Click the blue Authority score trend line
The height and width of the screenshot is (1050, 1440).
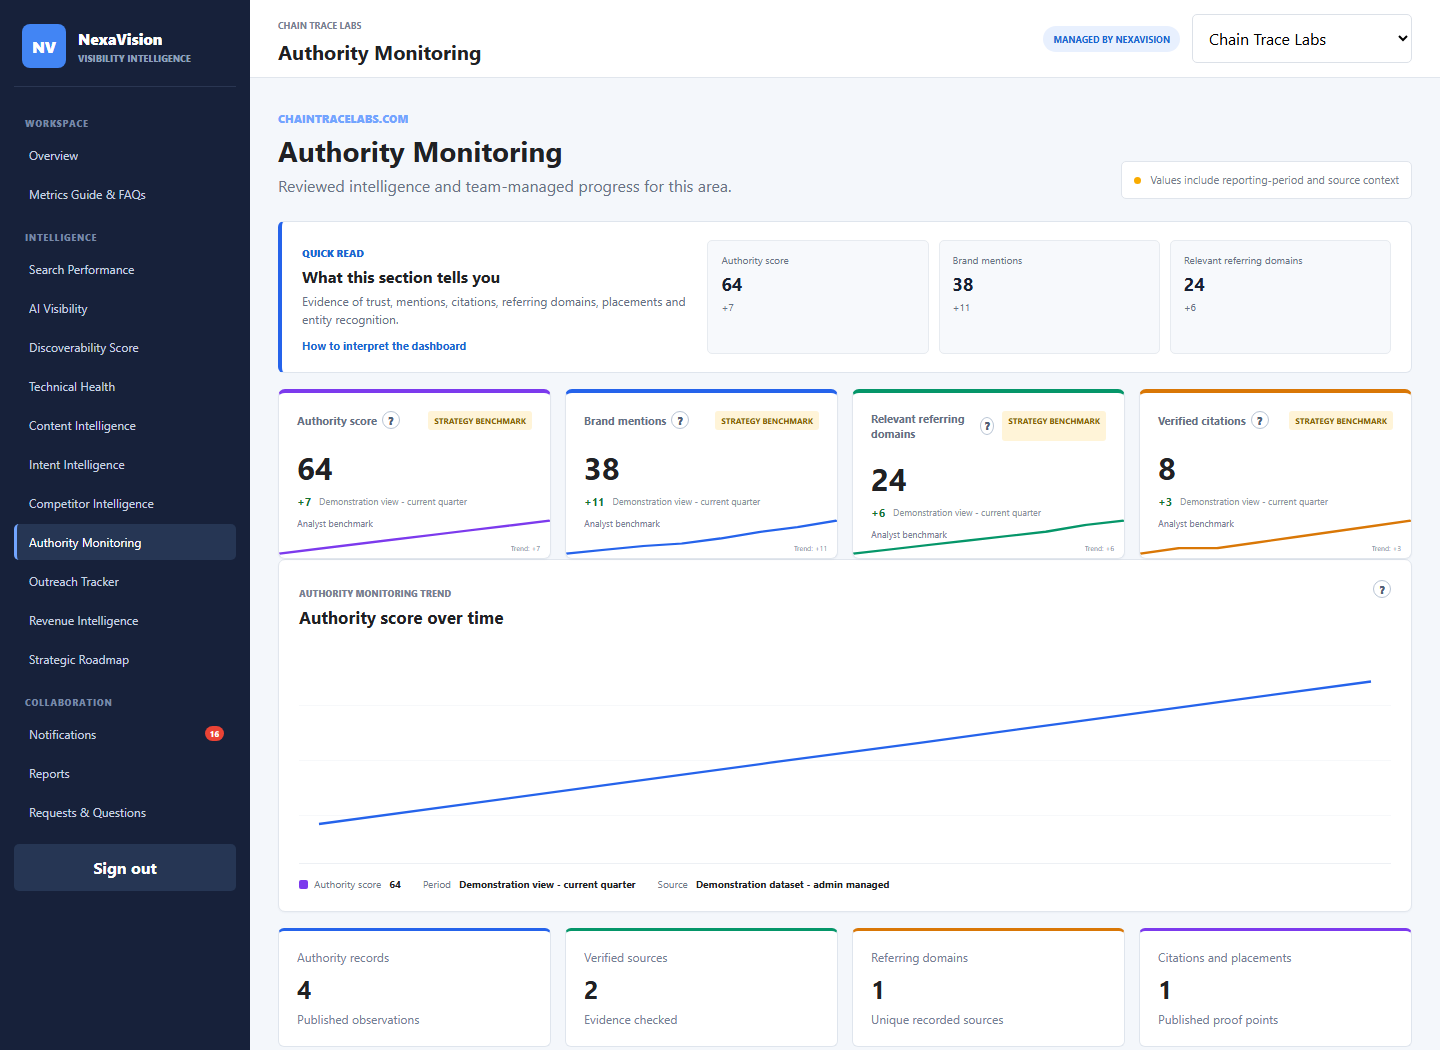845,752
